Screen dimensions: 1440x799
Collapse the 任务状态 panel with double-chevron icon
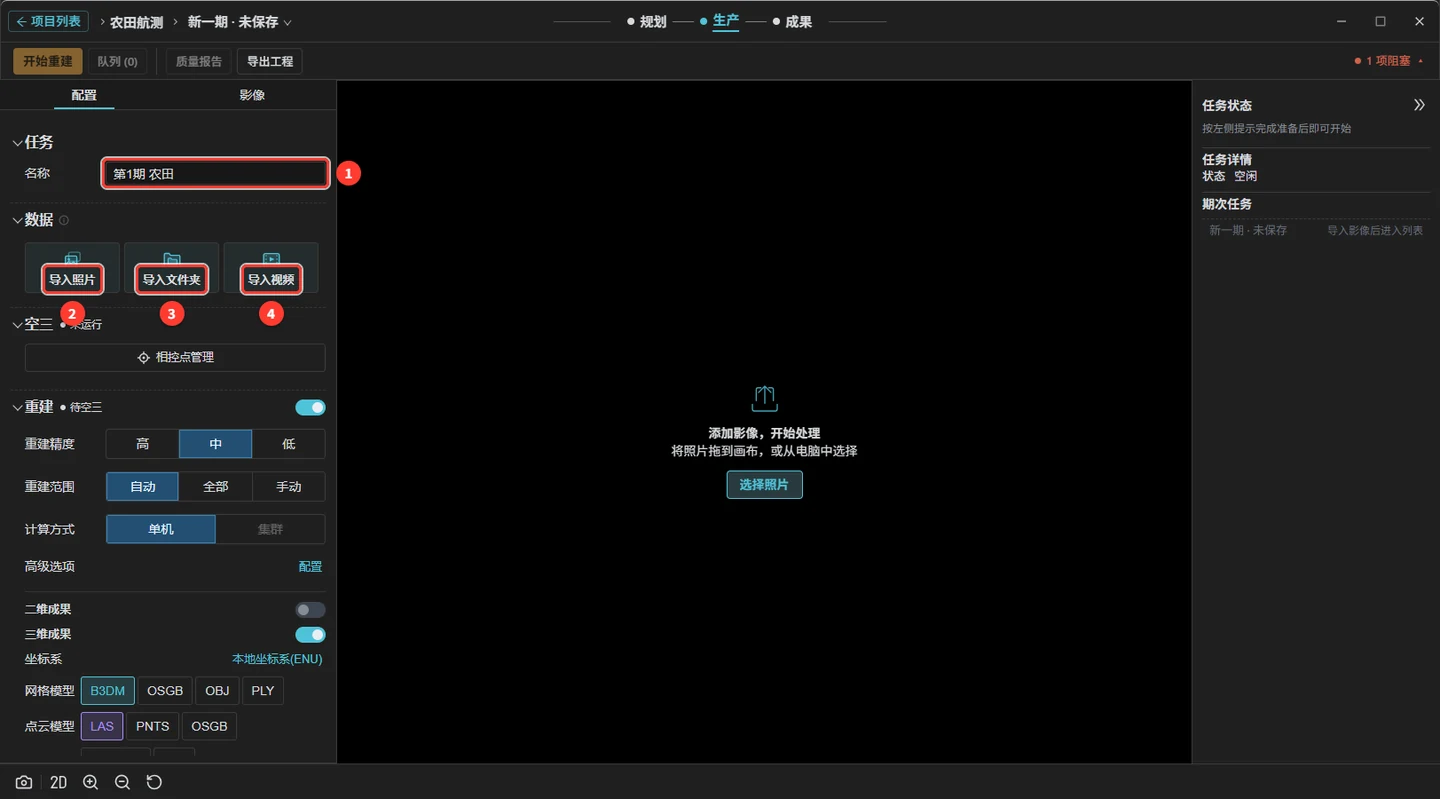[x=1419, y=105]
